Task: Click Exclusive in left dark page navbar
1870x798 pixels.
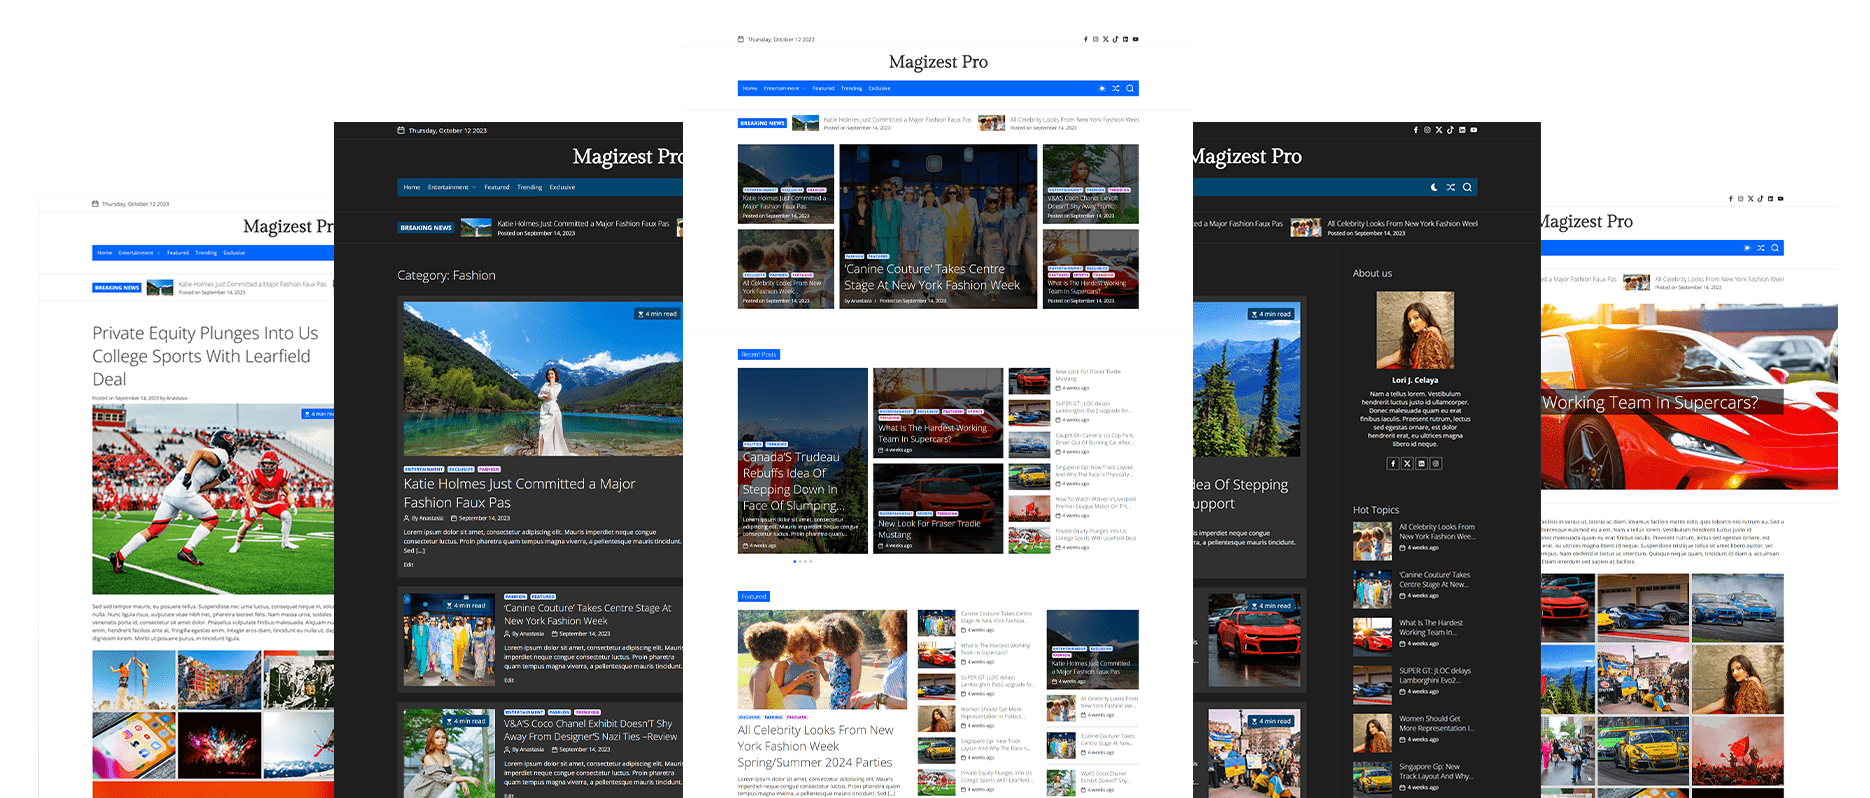Action: tap(562, 187)
